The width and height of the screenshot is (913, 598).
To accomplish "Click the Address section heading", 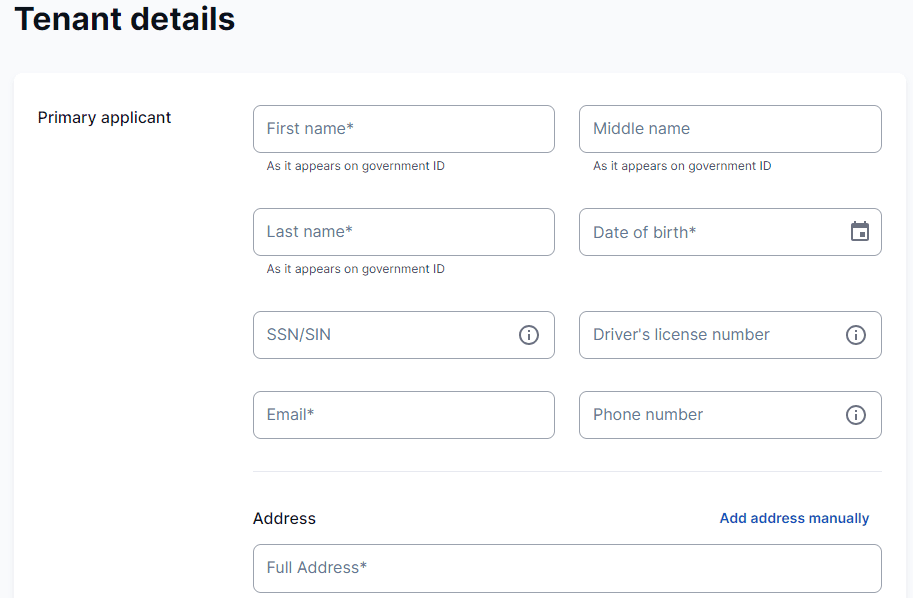I will [x=284, y=518].
